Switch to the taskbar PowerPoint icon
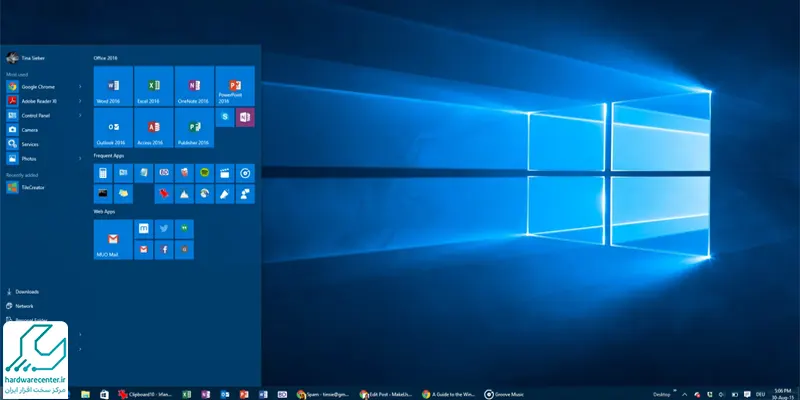The image size is (800, 400). click(244, 394)
